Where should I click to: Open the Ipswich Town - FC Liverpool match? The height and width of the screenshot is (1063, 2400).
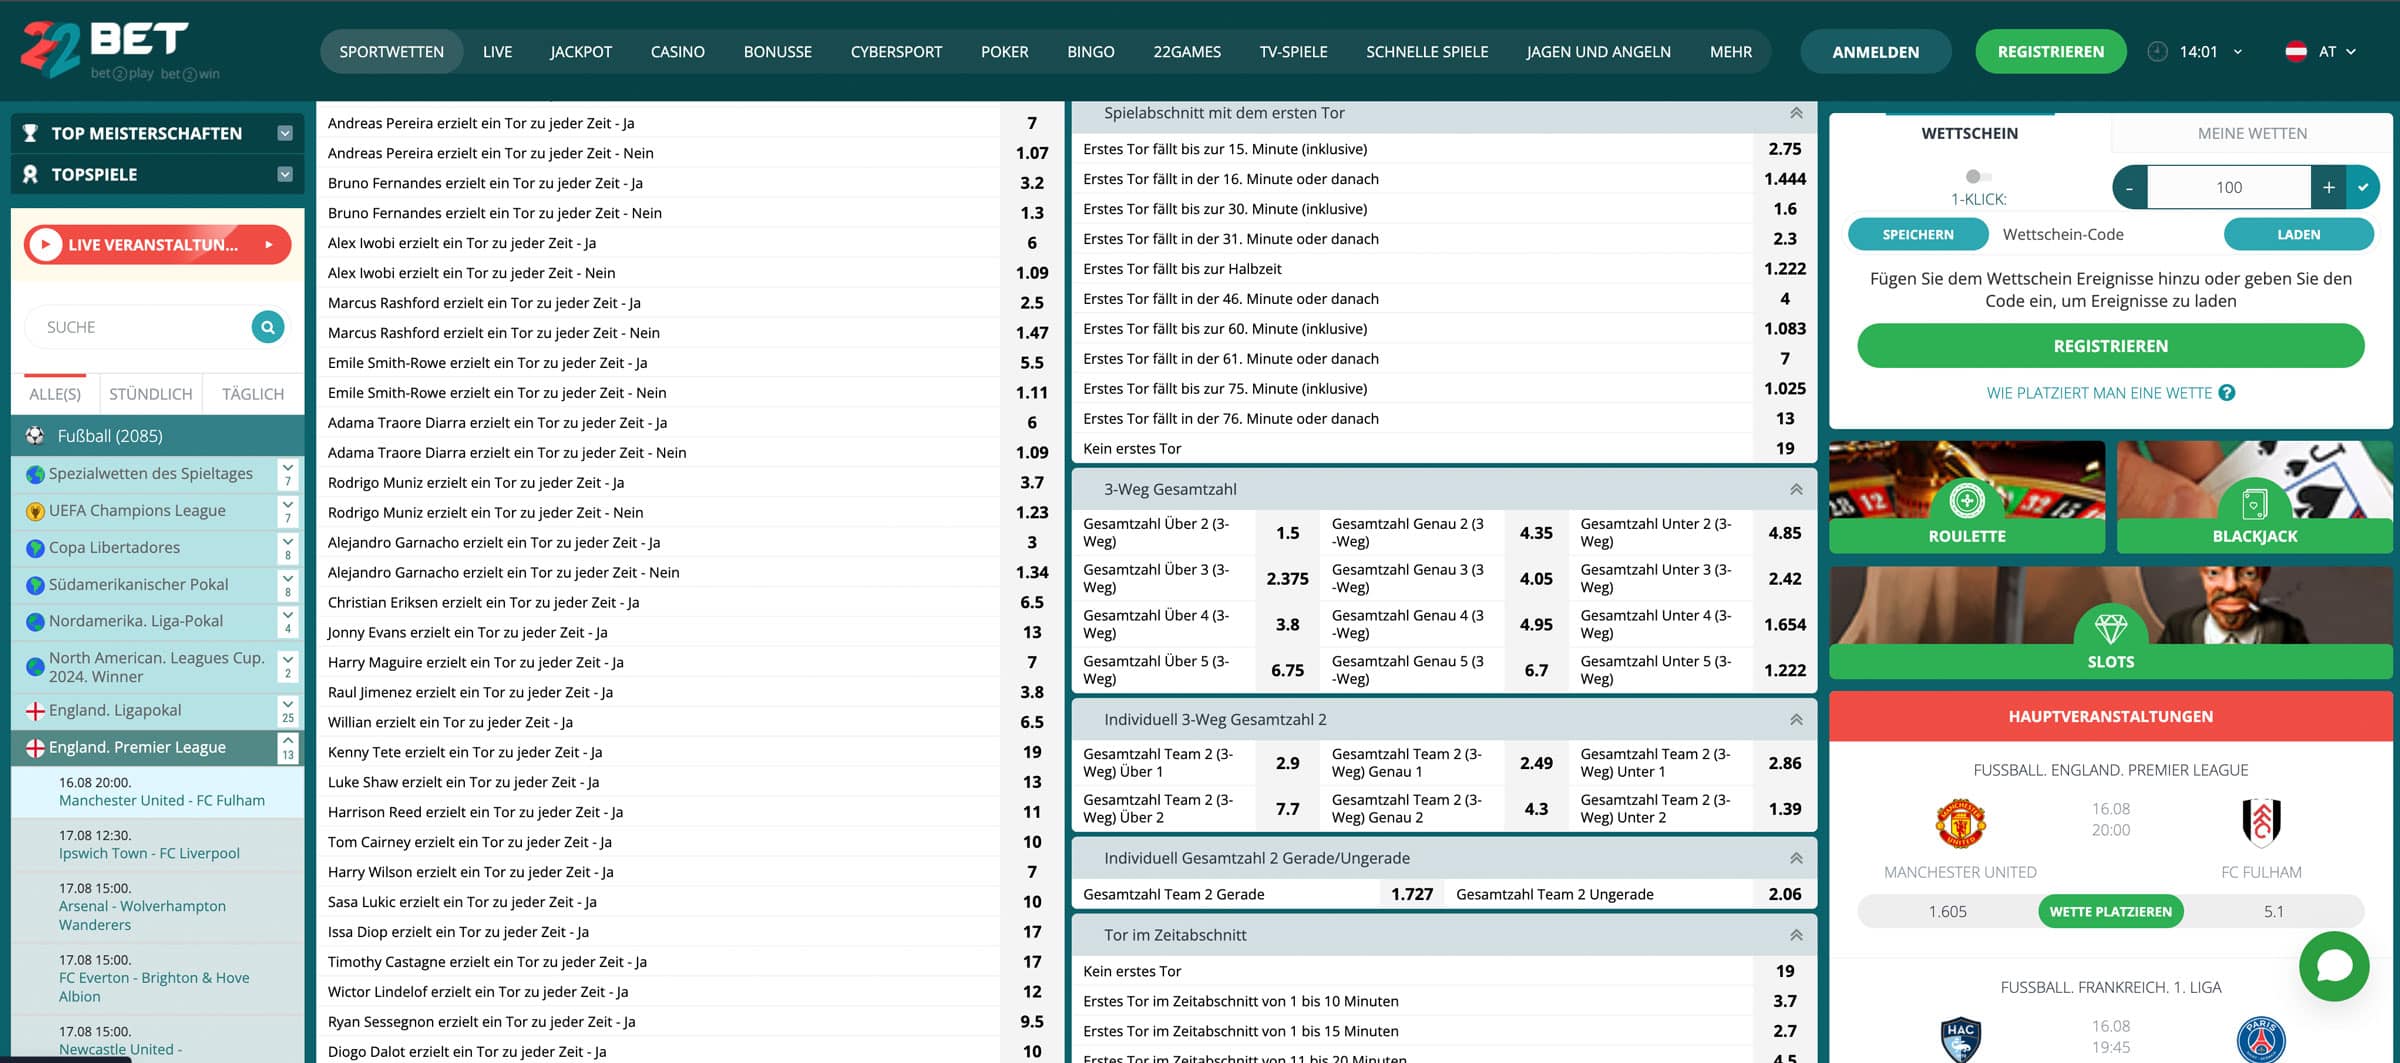pos(149,853)
